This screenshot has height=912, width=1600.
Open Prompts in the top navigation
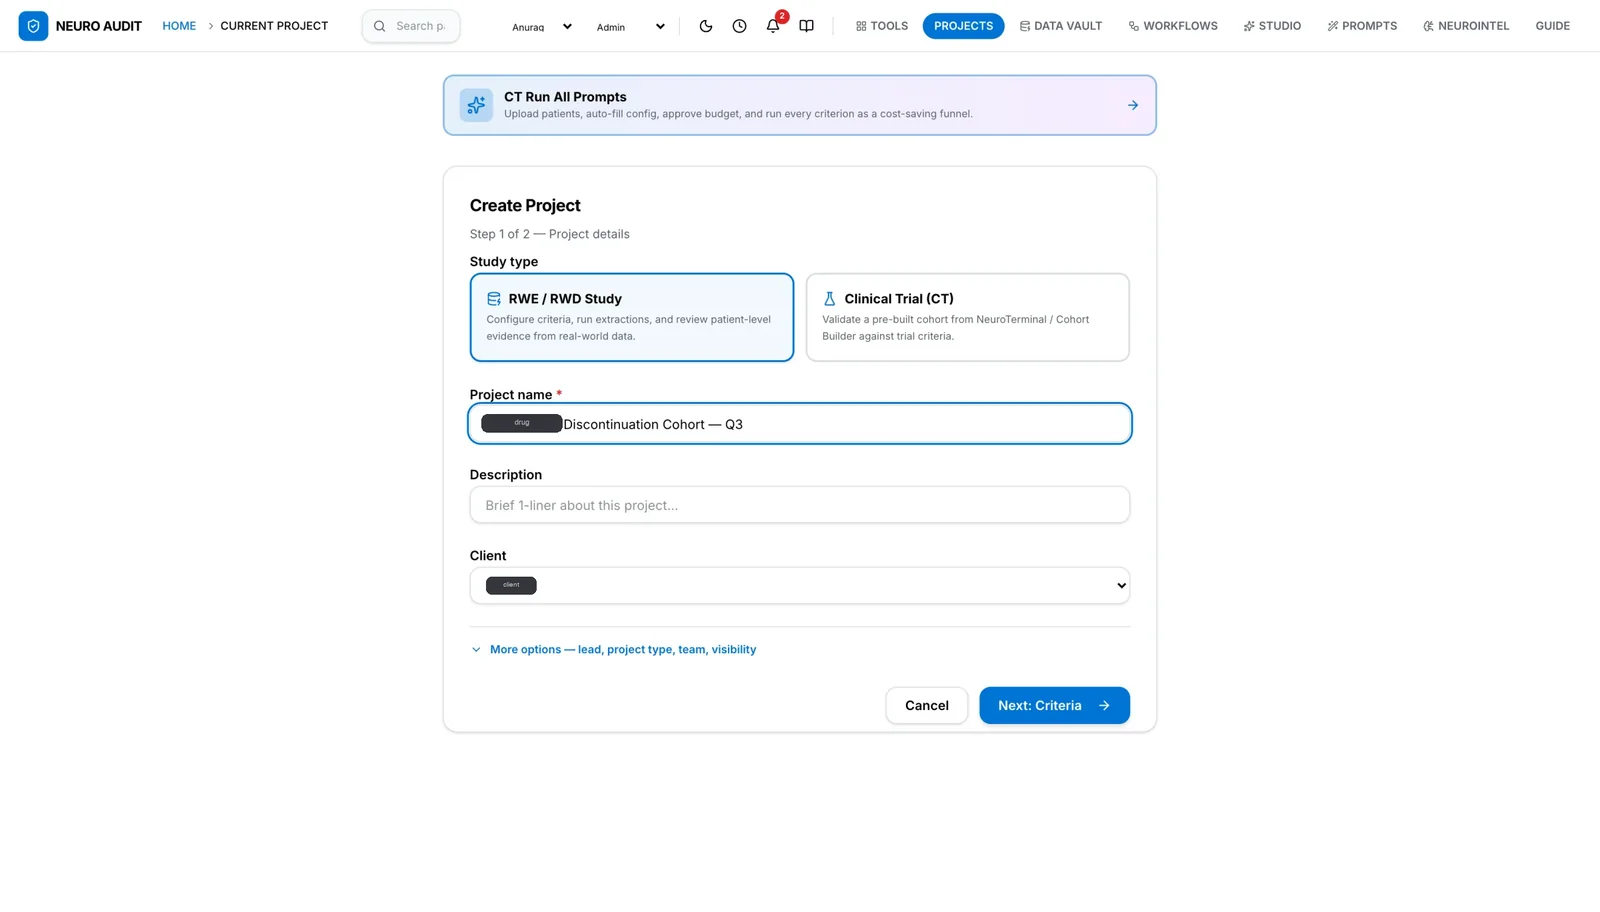pos(1362,26)
